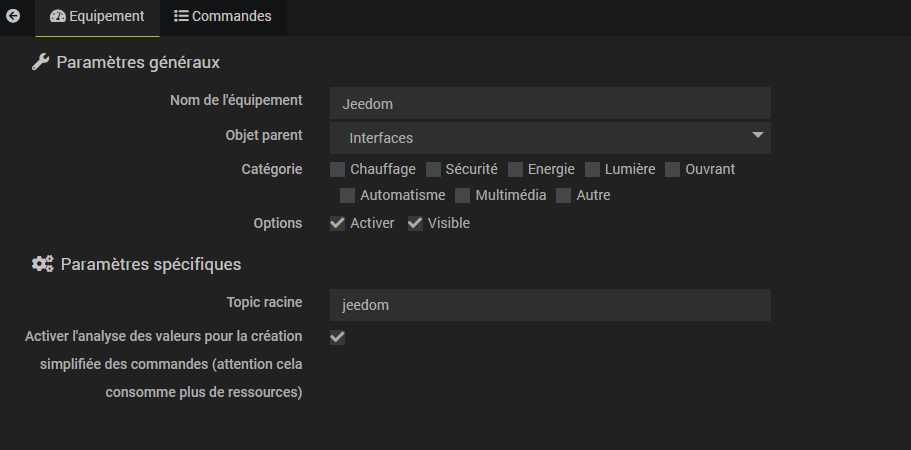The width and height of the screenshot is (911, 450).
Task: Click the back arrow icon
Action: point(13,16)
